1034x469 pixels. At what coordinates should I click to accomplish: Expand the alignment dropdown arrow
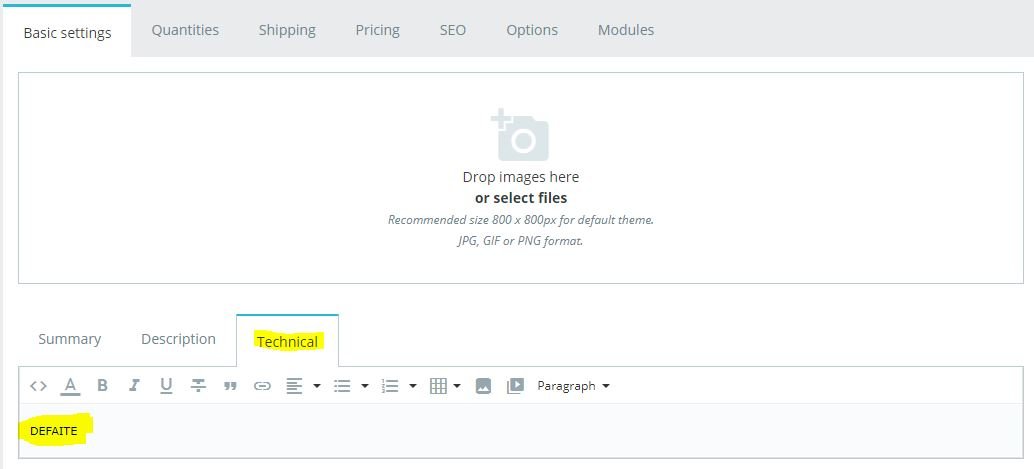pyautogui.click(x=317, y=386)
